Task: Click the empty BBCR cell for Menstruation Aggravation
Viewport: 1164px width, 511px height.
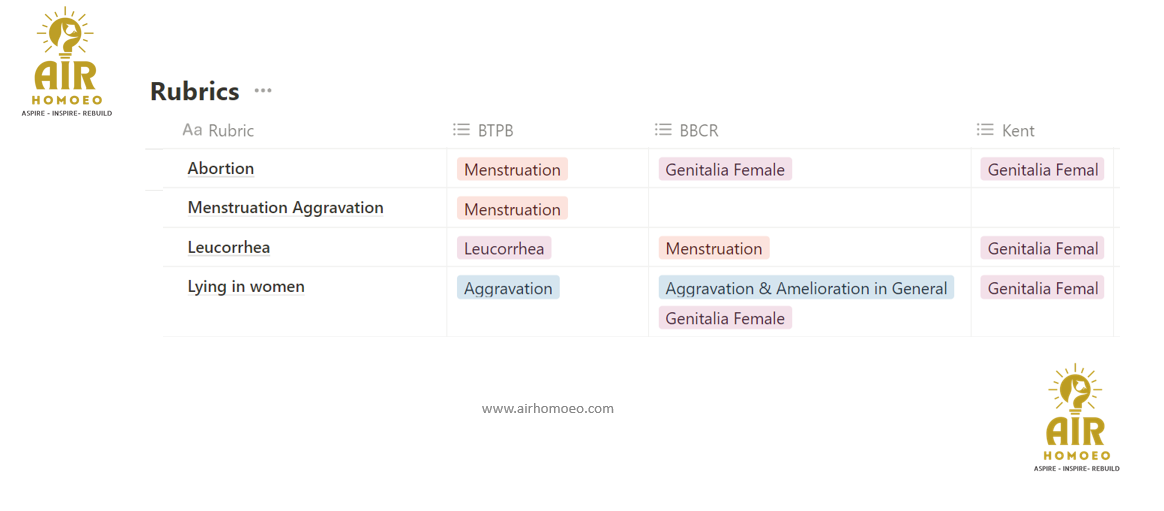Action: pos(808,208)
